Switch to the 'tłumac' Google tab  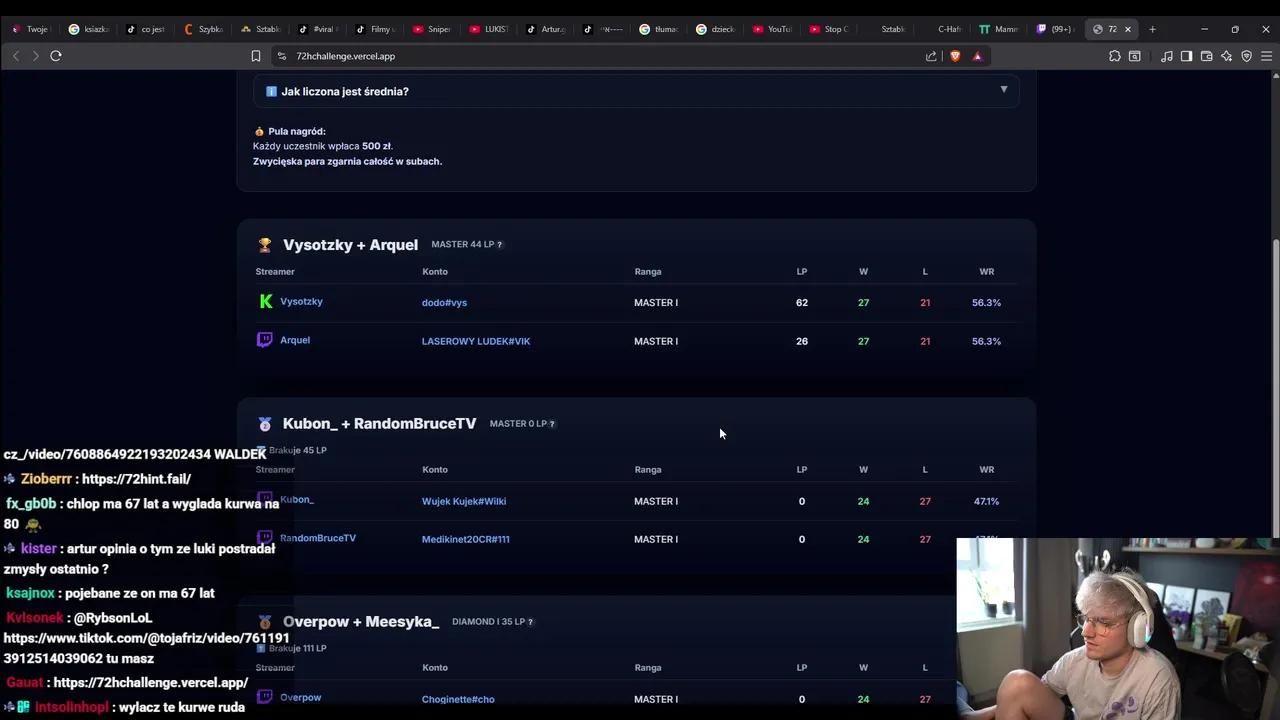tap(659, 29)
